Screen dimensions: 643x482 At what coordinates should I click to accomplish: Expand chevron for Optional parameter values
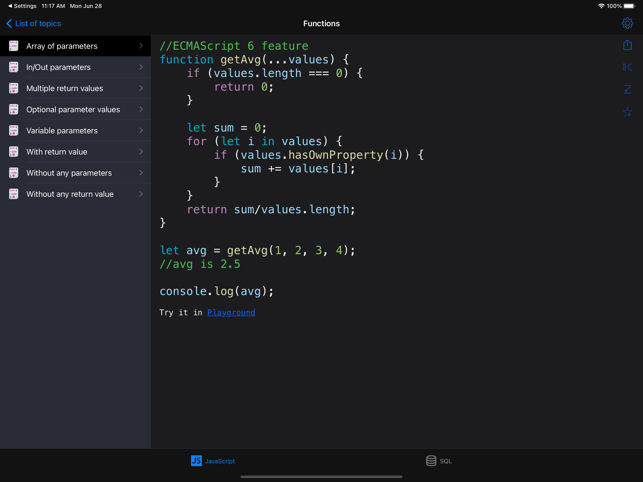click(141, 110)
